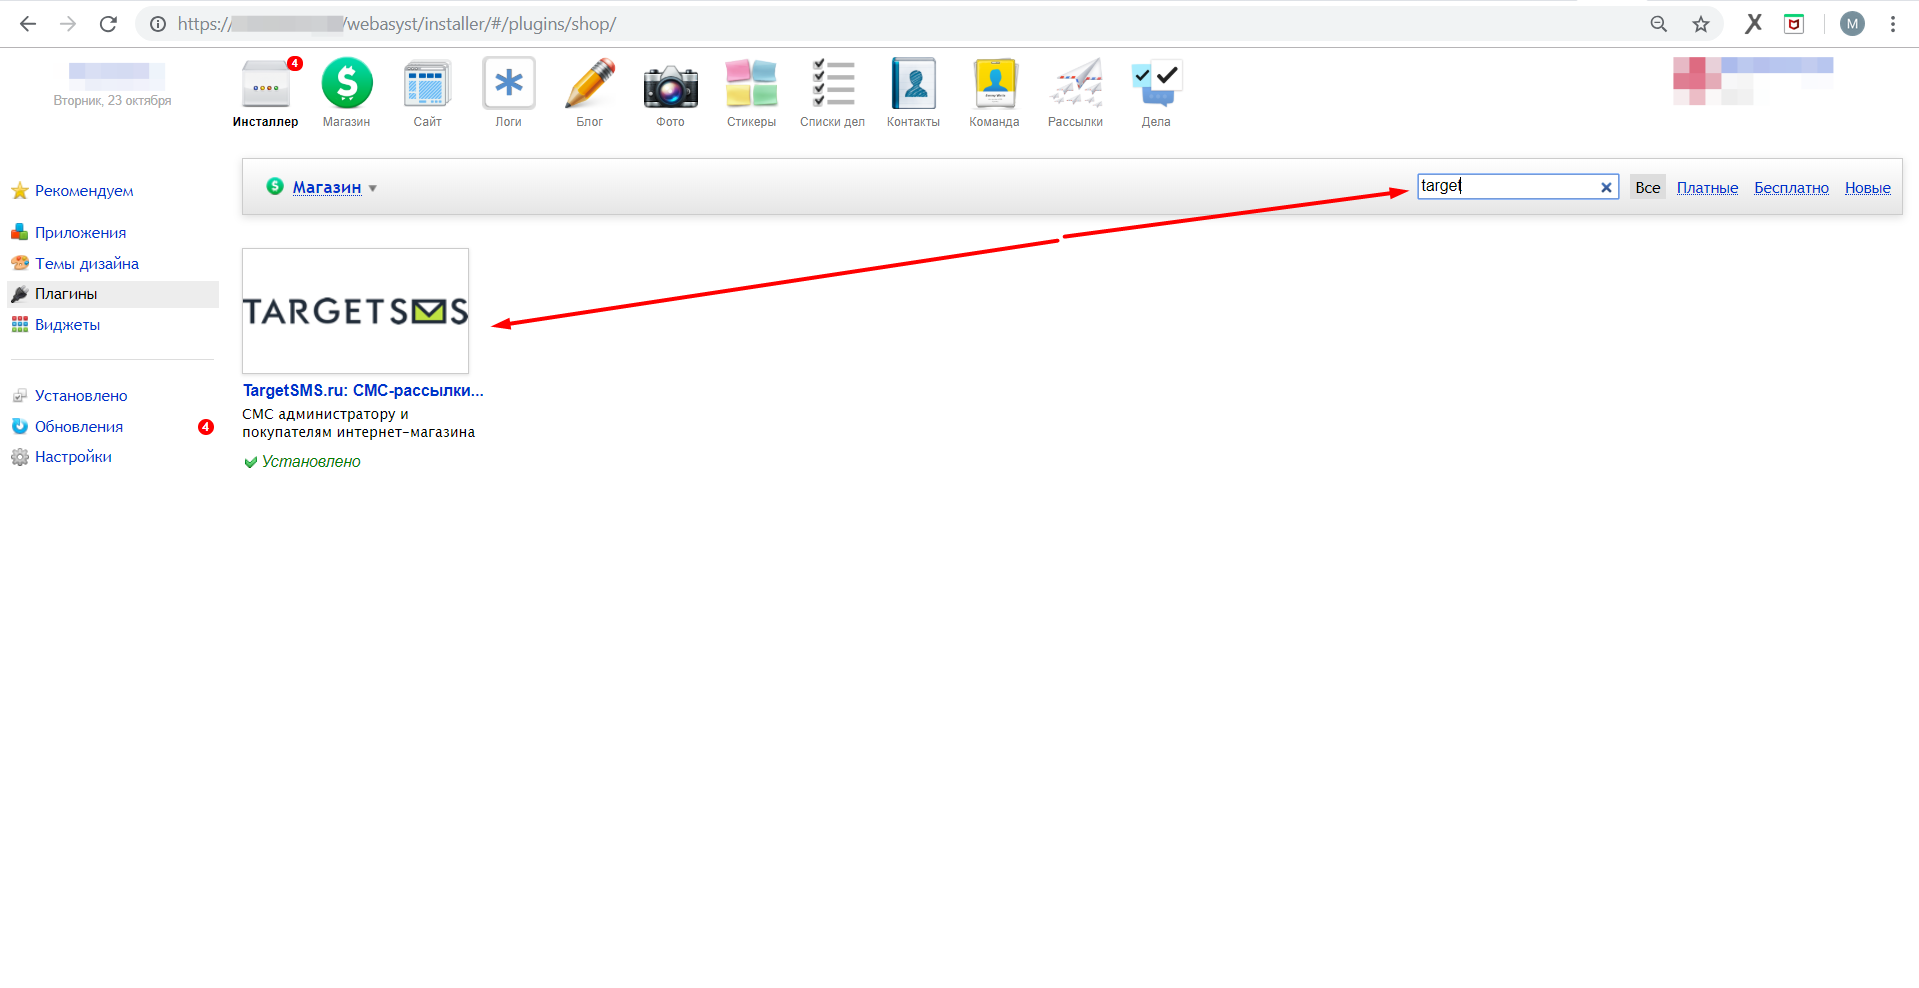This screenshot has width=1919, height=988.
Task: Click the browser forward arrow
Action: click(68, 24)
